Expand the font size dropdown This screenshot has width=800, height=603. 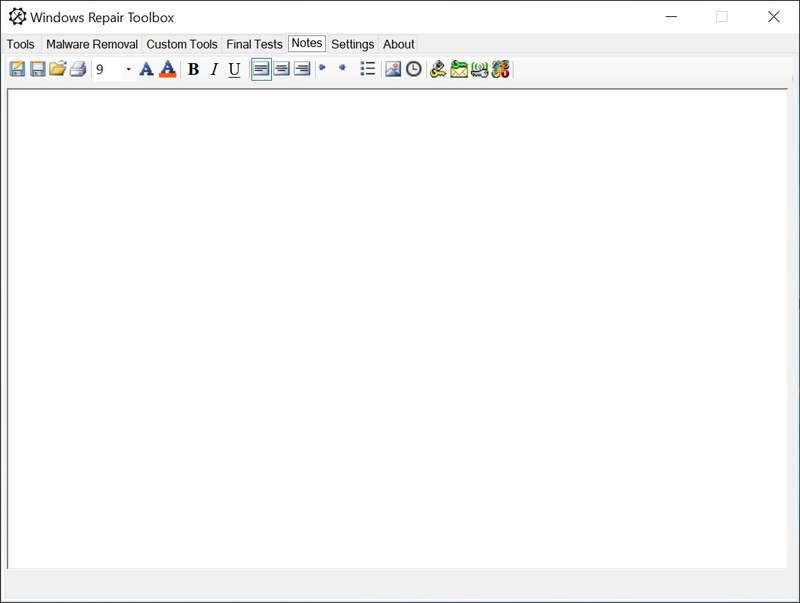coord(128,70)
